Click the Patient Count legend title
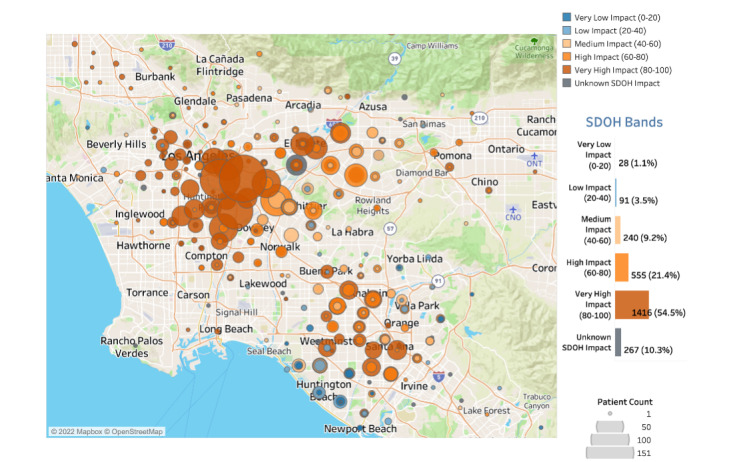The image size is (733, 462). tap(625, 402)
